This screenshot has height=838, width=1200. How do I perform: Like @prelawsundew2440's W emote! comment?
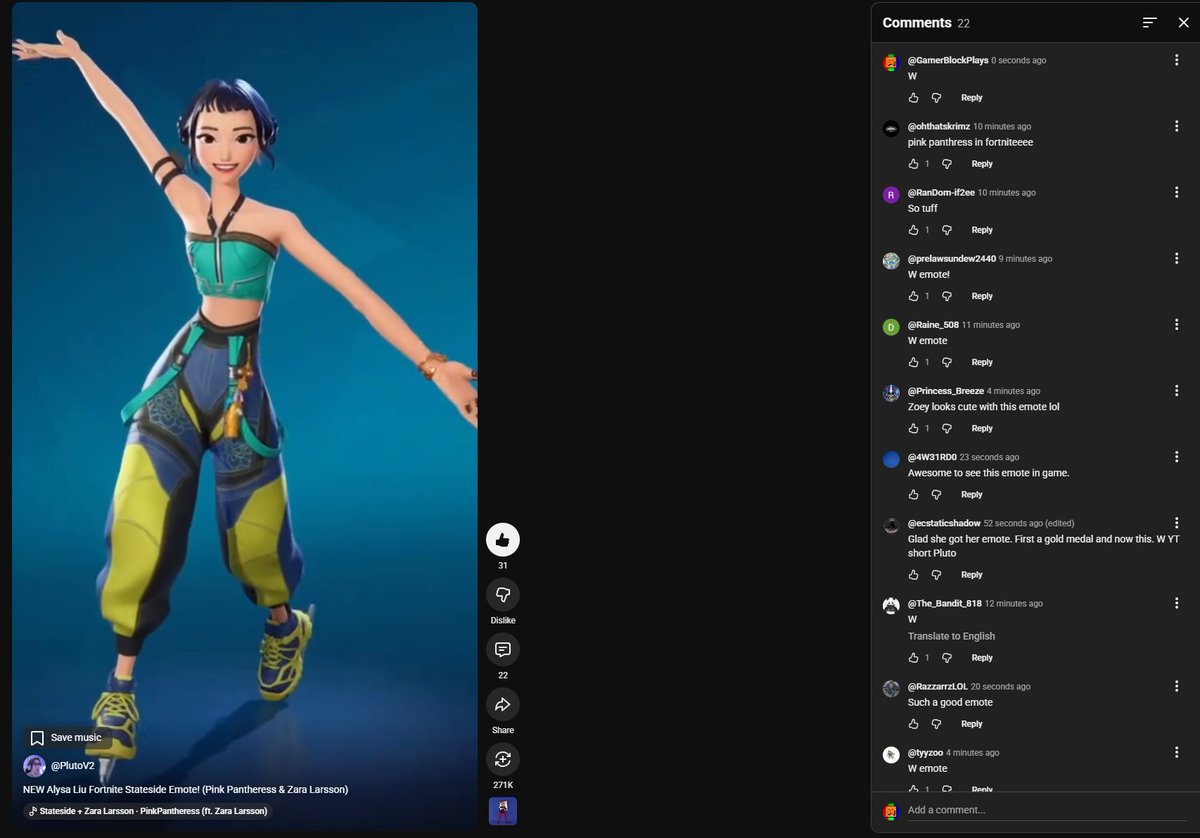tap(914, 296)
